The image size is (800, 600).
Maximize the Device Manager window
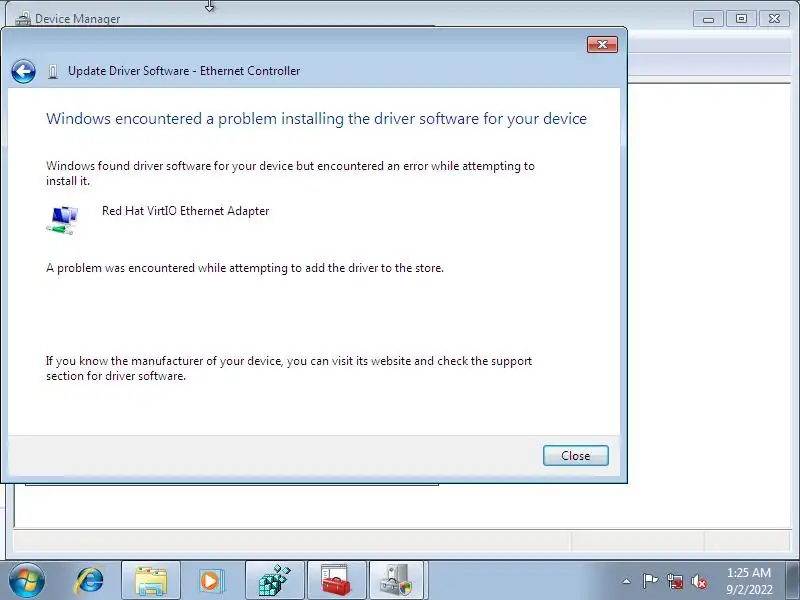point(741,19)
